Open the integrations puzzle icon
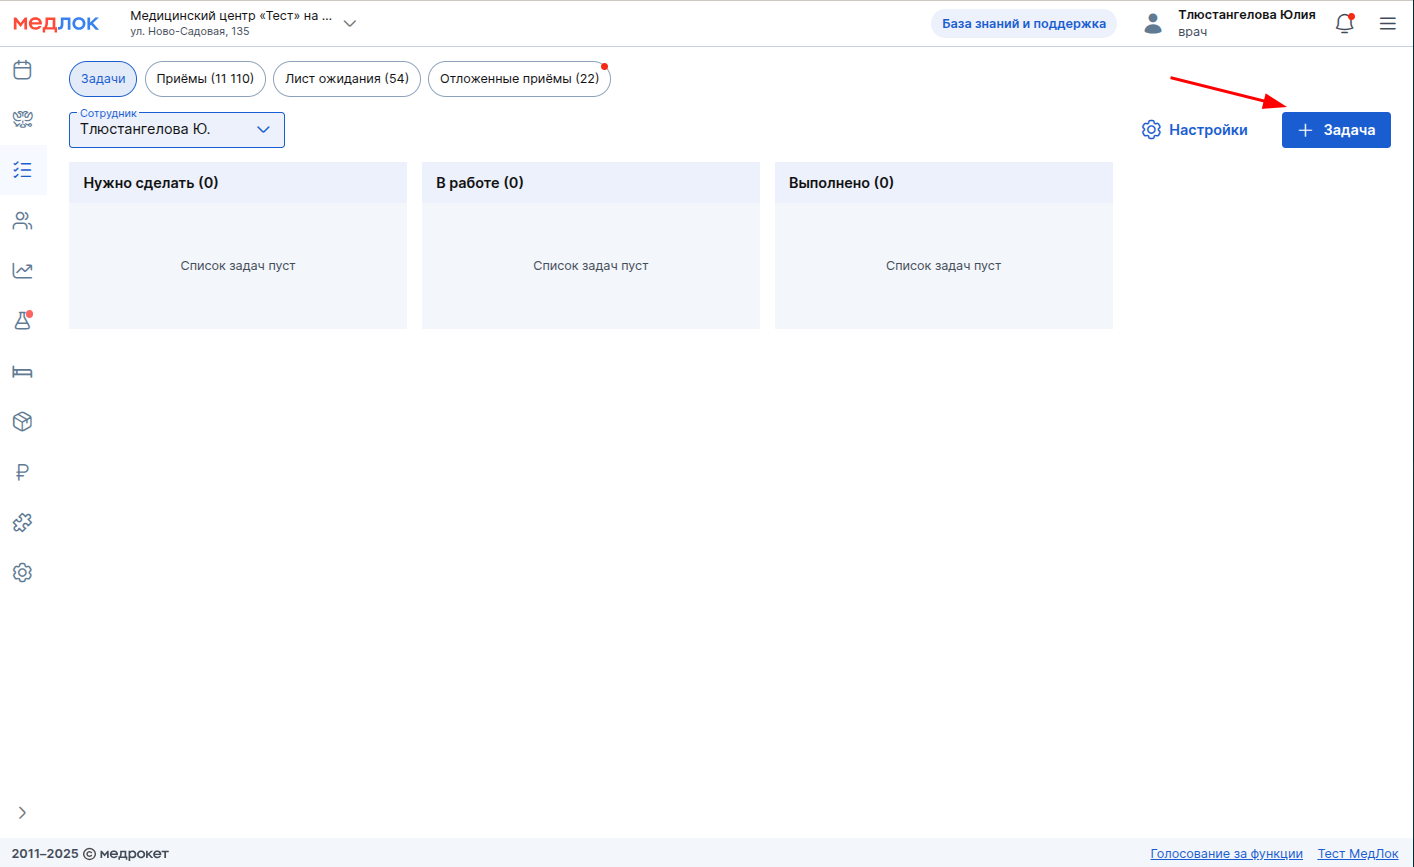This screenshot has width=1414, height=867. 22,522
